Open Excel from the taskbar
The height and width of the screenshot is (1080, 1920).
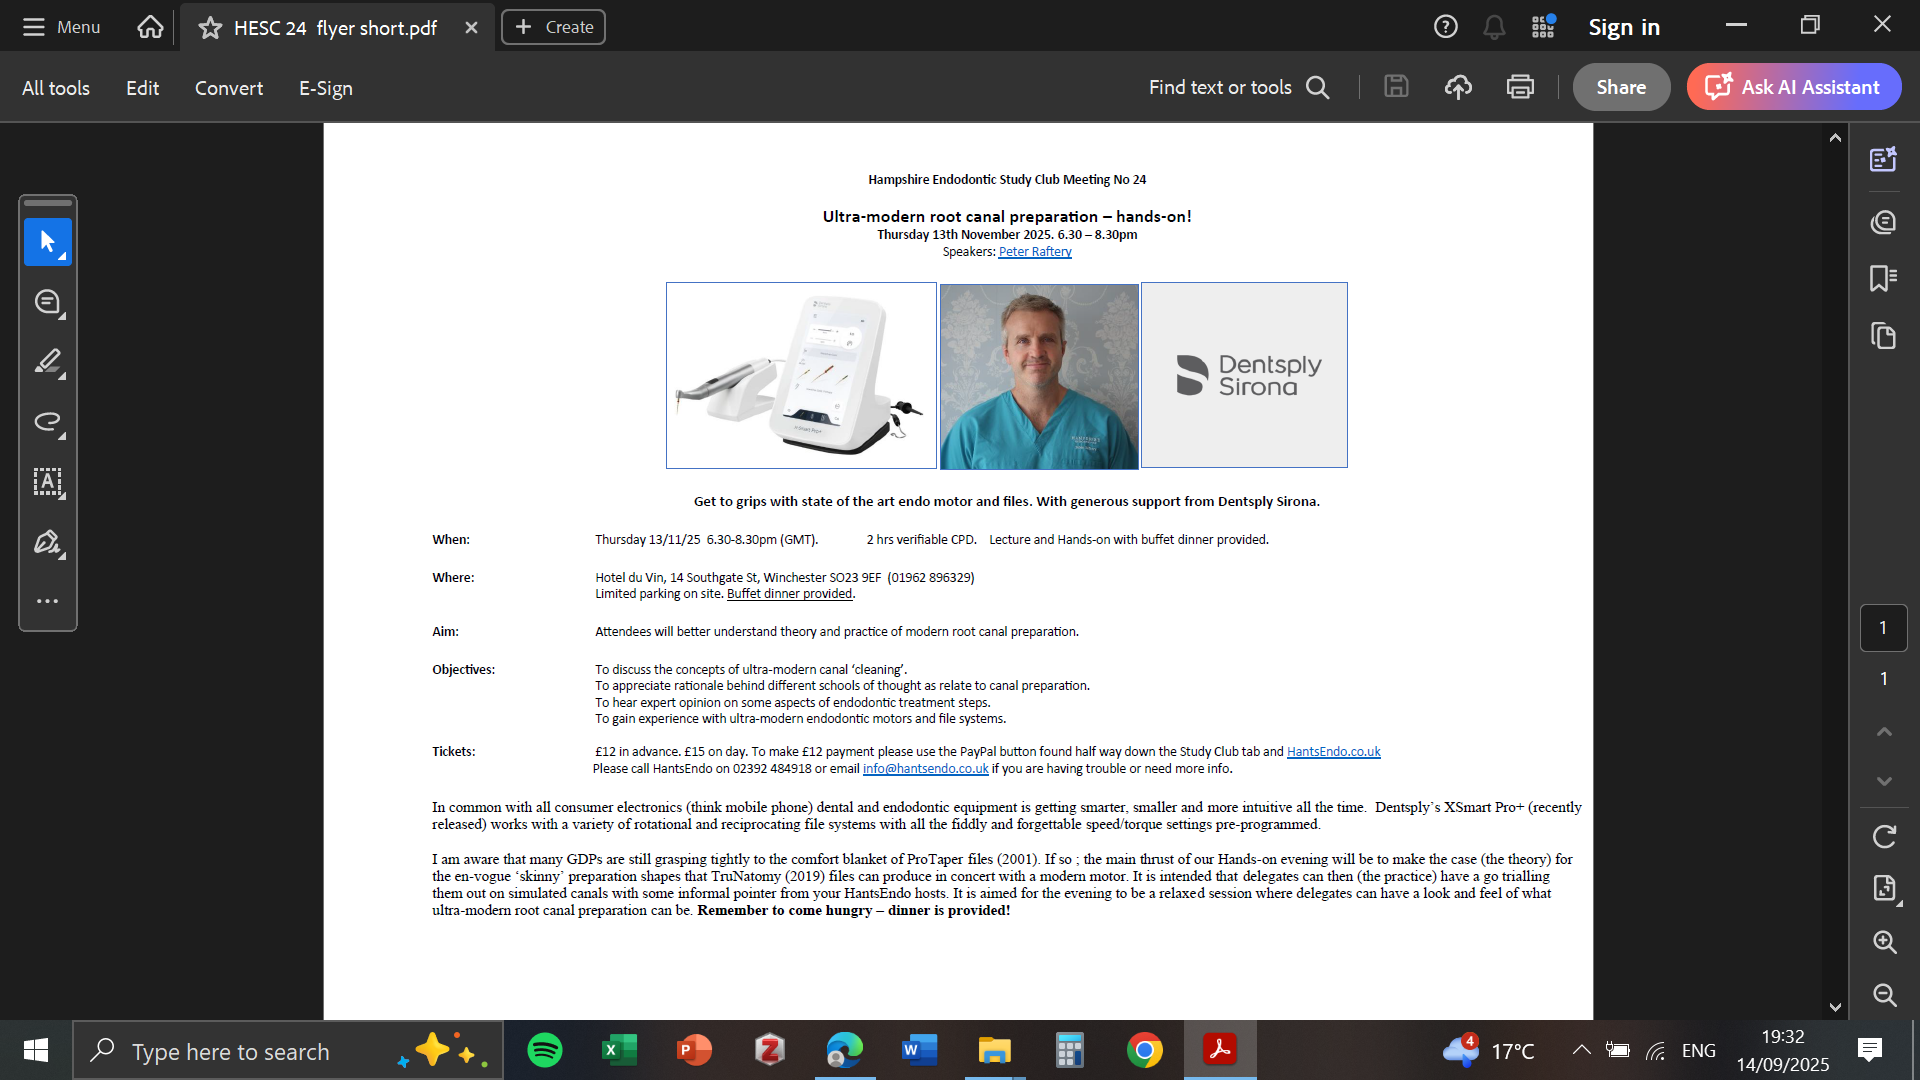click(x=619, y=1050)
